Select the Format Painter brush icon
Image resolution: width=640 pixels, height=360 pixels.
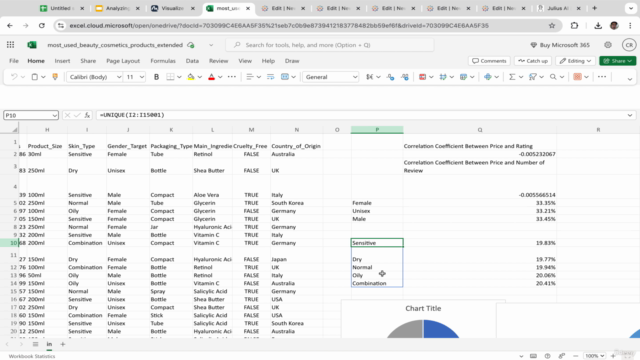[55, 77]
